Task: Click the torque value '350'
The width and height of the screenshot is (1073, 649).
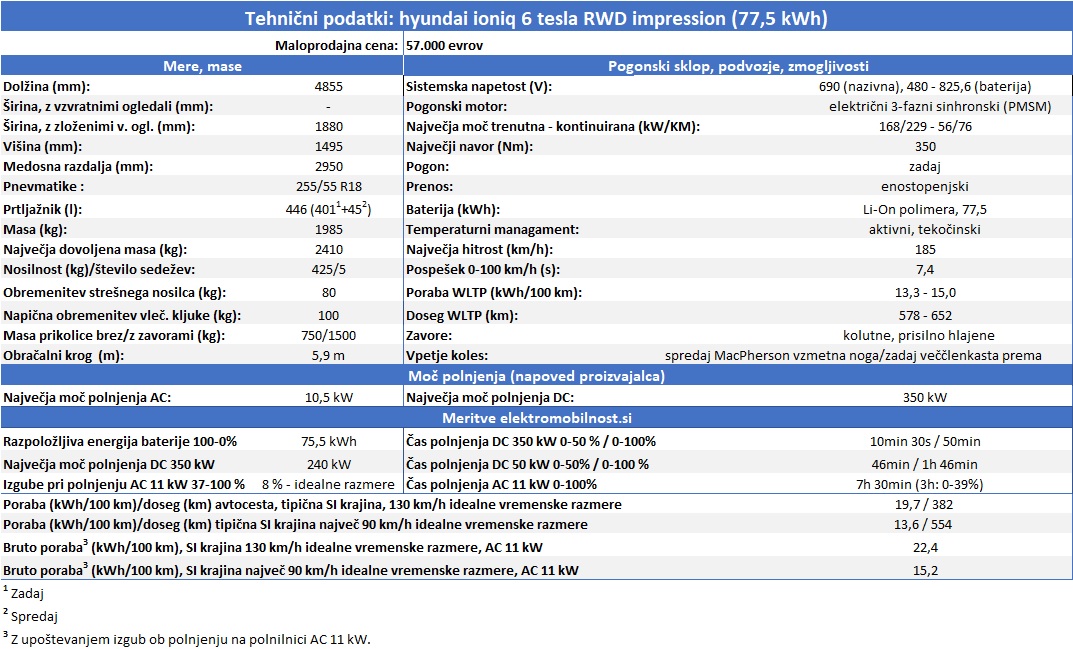Action: 925,147
